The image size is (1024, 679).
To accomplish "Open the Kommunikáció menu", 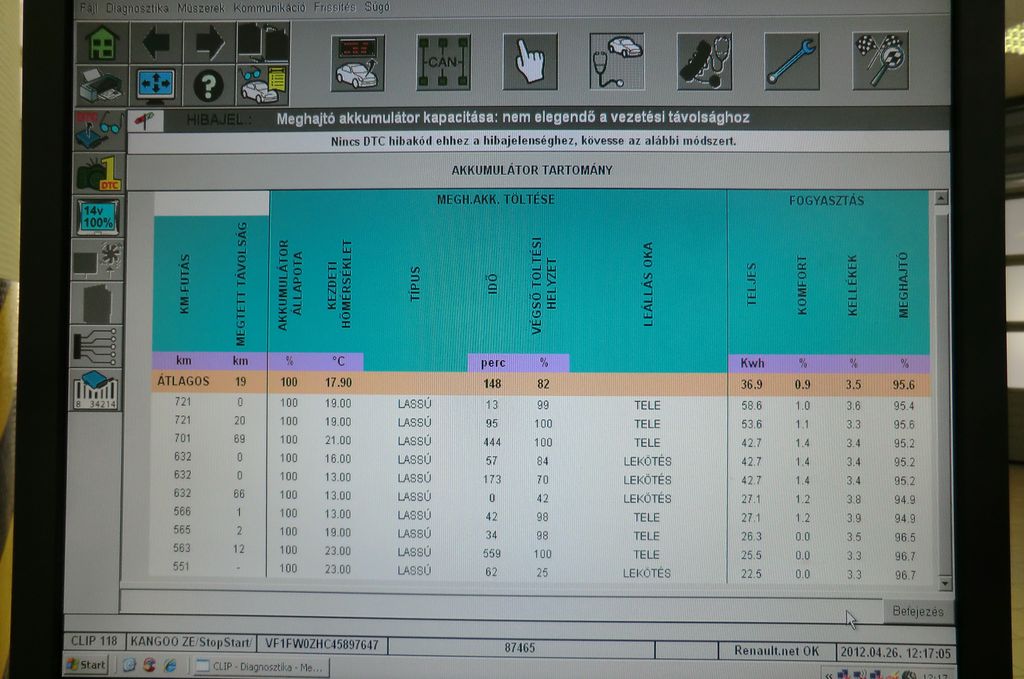I will (268, 7).
